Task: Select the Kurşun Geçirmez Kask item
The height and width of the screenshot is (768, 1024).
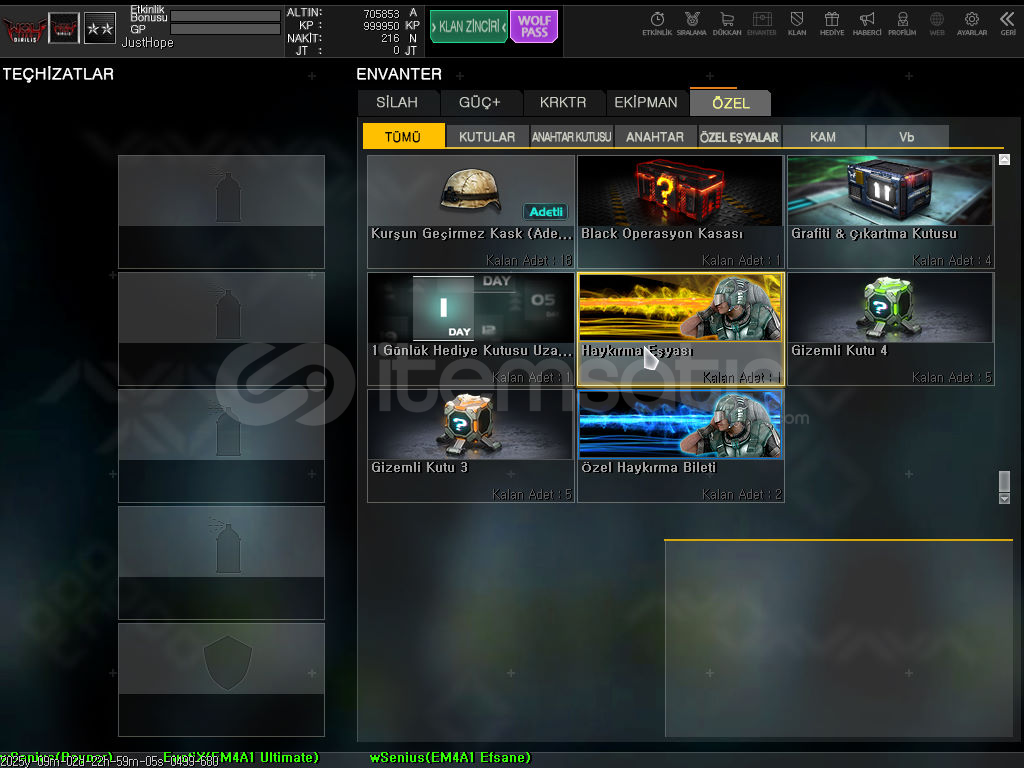Action: click(x=471, y=212)
